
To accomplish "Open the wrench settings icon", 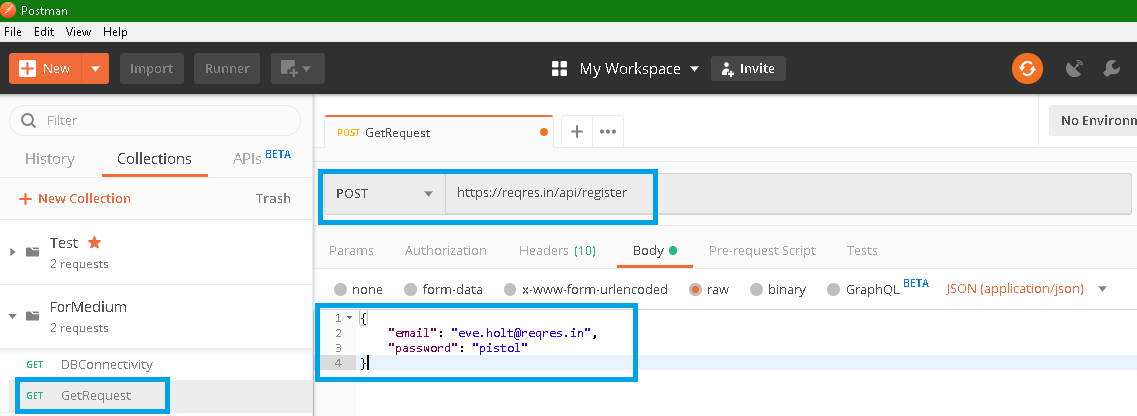I will pos(1112,69).
